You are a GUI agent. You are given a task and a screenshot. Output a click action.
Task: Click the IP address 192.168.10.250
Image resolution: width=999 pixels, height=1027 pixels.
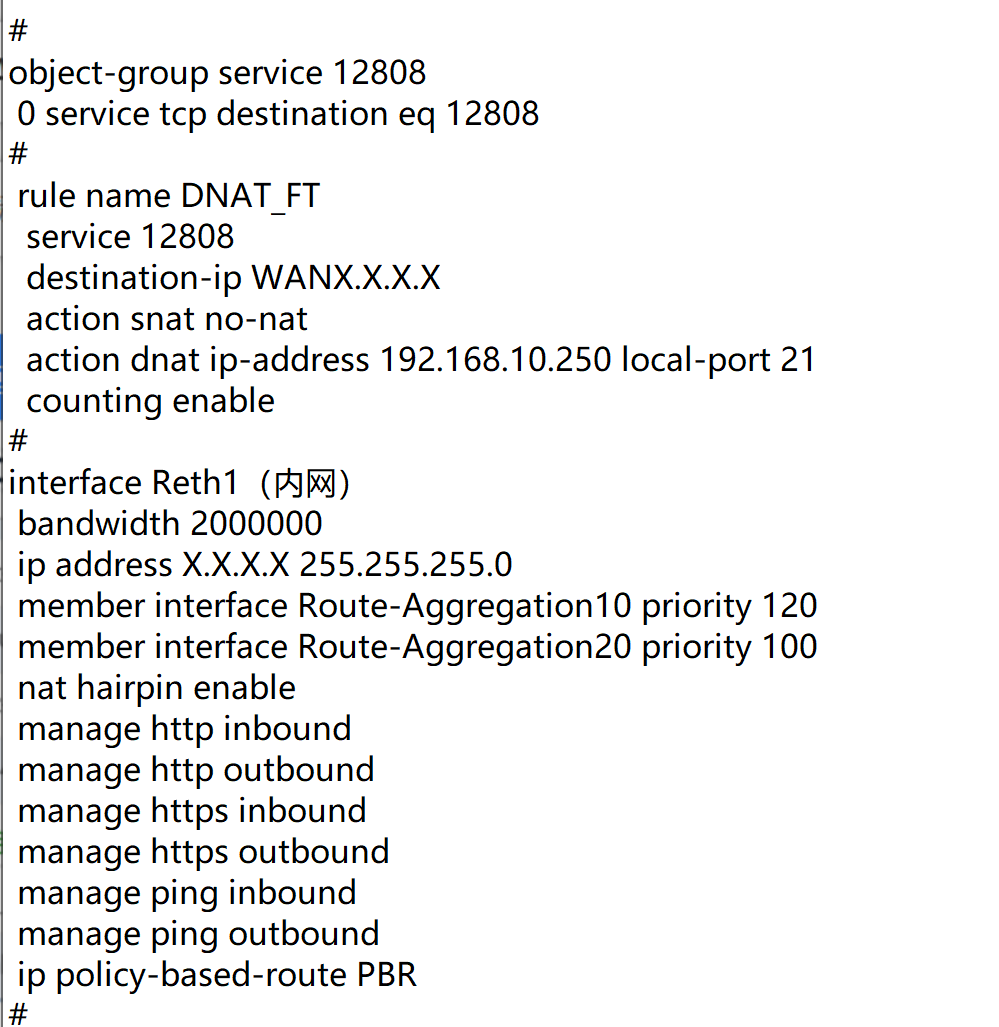click(x=495, y=360)
